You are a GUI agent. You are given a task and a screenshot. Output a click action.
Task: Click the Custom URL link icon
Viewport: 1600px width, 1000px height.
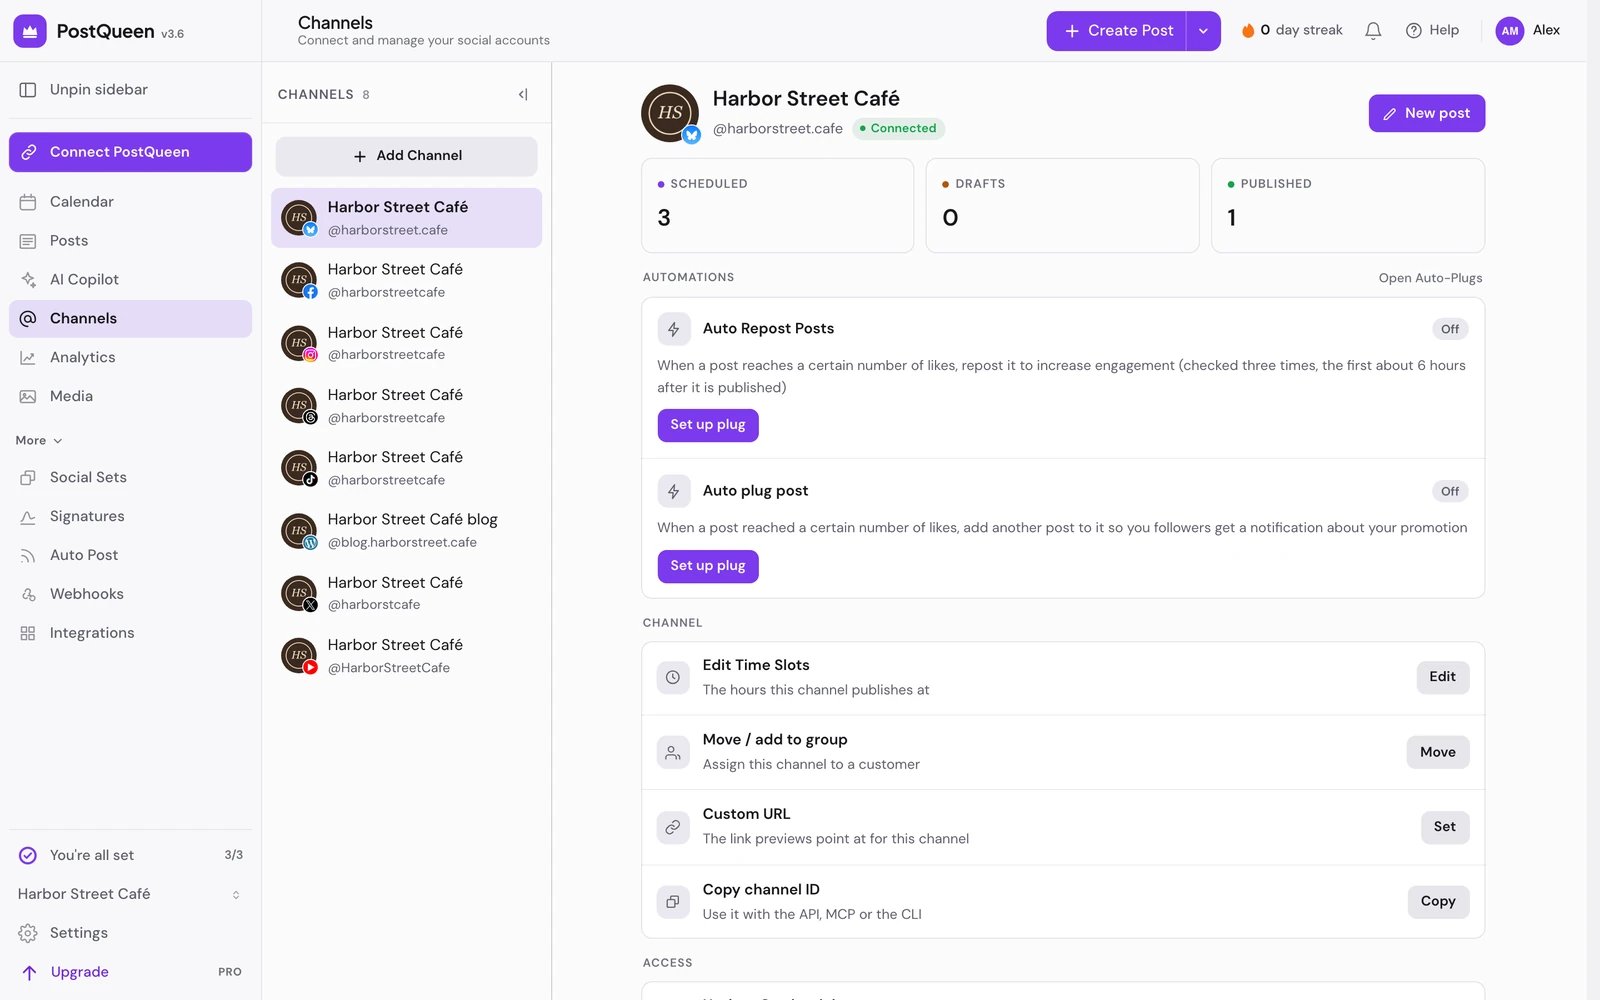pos(673,827)
